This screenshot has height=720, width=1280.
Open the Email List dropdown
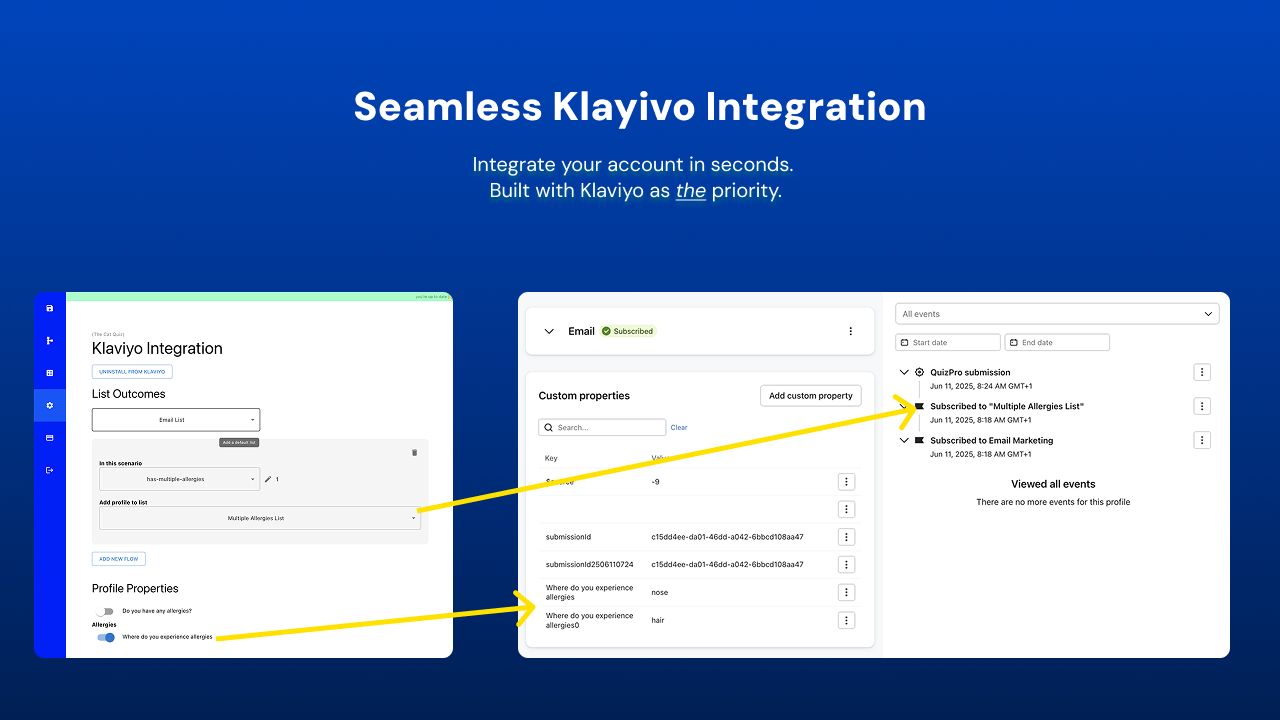[x=175, y=420]
